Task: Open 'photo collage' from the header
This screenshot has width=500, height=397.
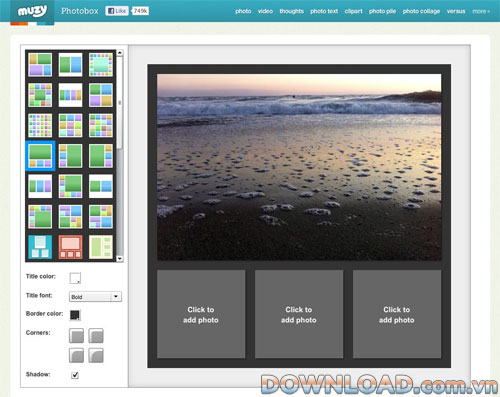Action: pos(421,11)
